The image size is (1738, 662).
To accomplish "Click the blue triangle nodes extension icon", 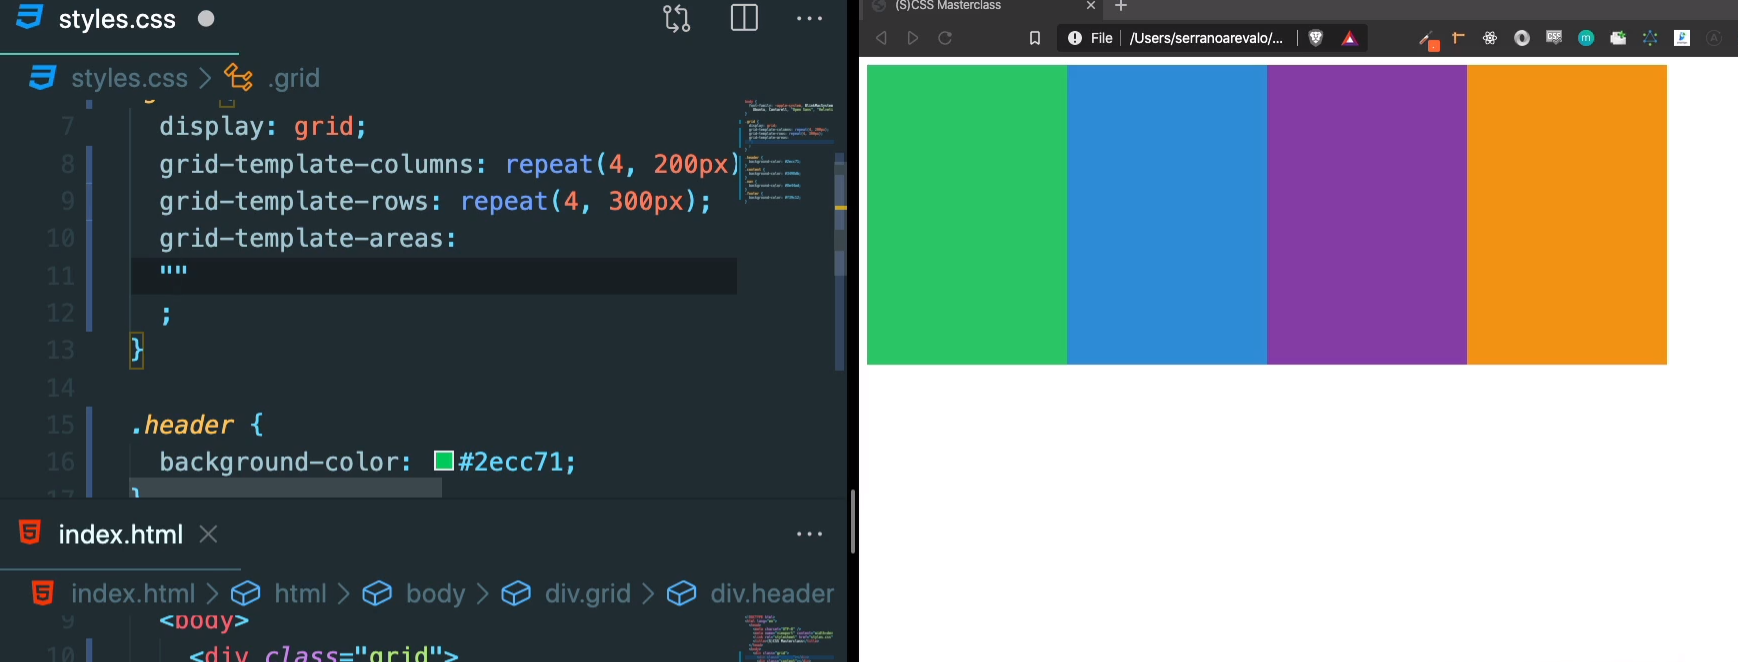I will (1650, 38).
